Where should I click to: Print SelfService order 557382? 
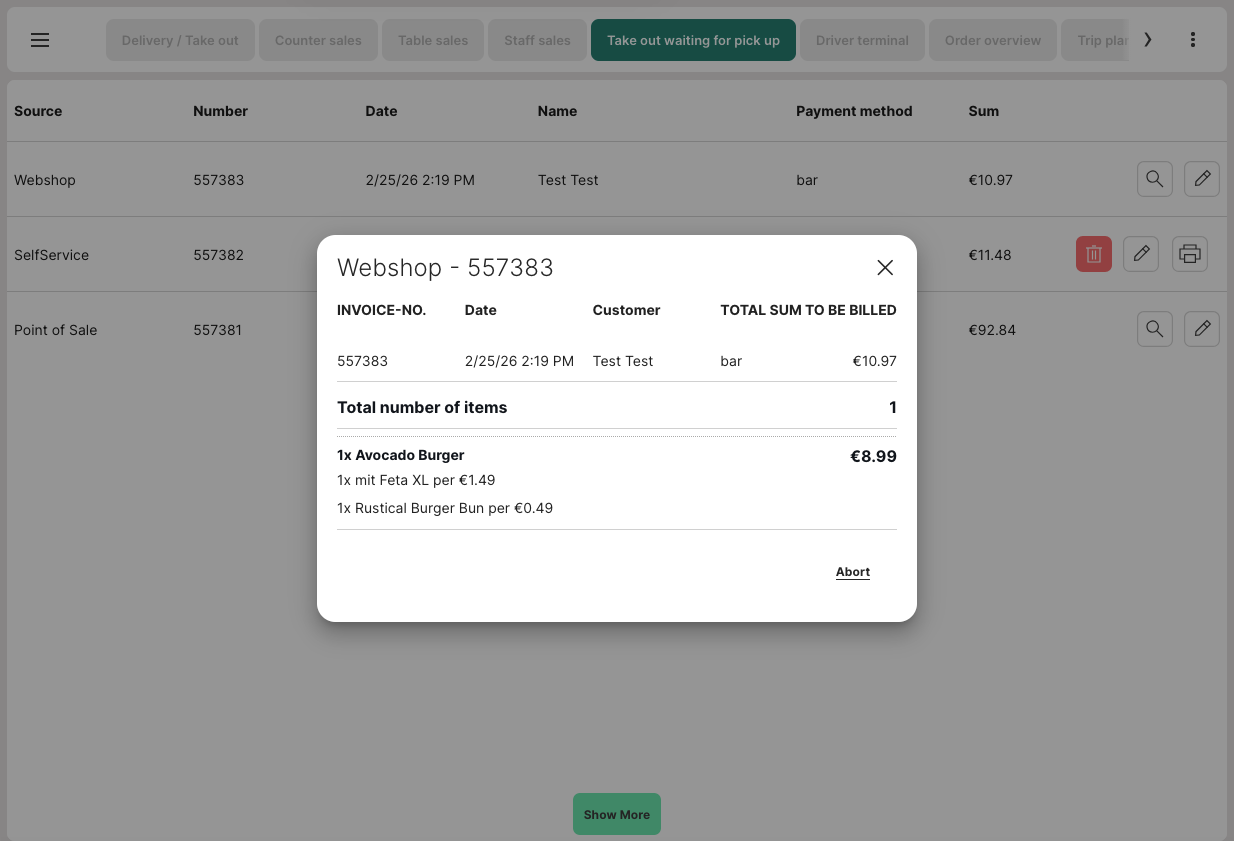click(1189, 254)
